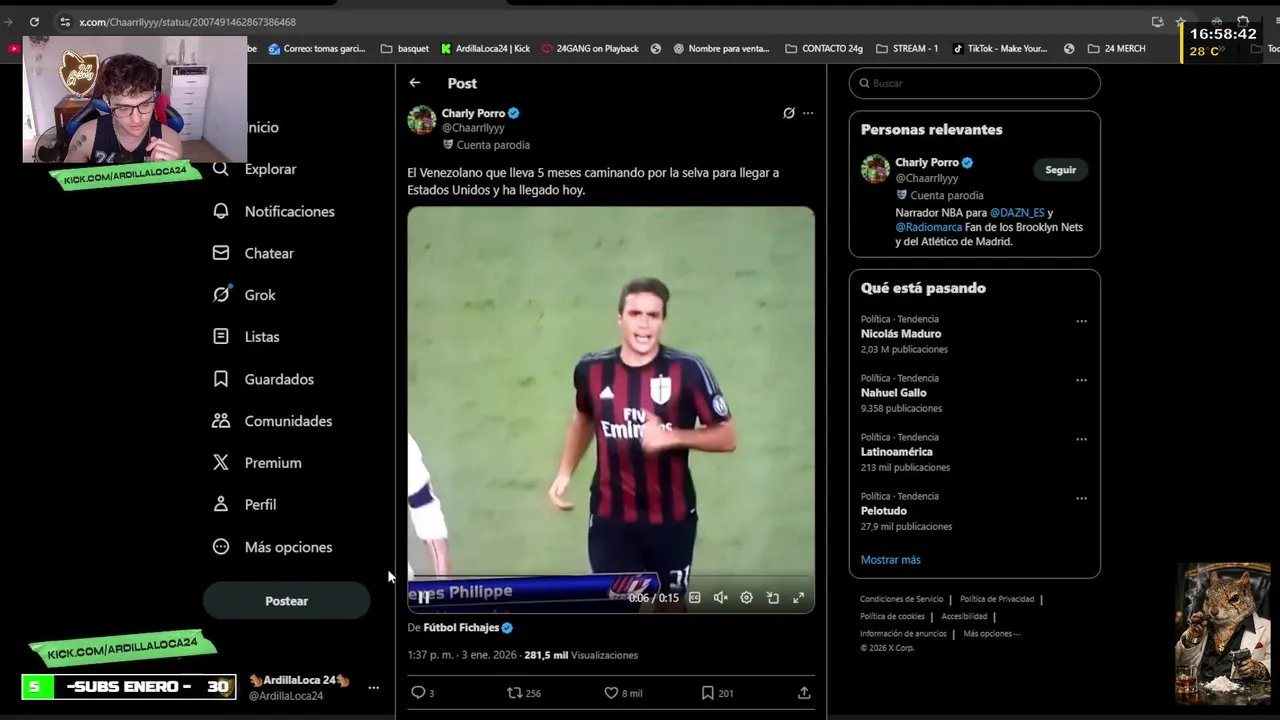The height and width of the screenshot is (720, 1280).
Task: Click Charly Porro avatar on post
Action: (x=422, y=120)
